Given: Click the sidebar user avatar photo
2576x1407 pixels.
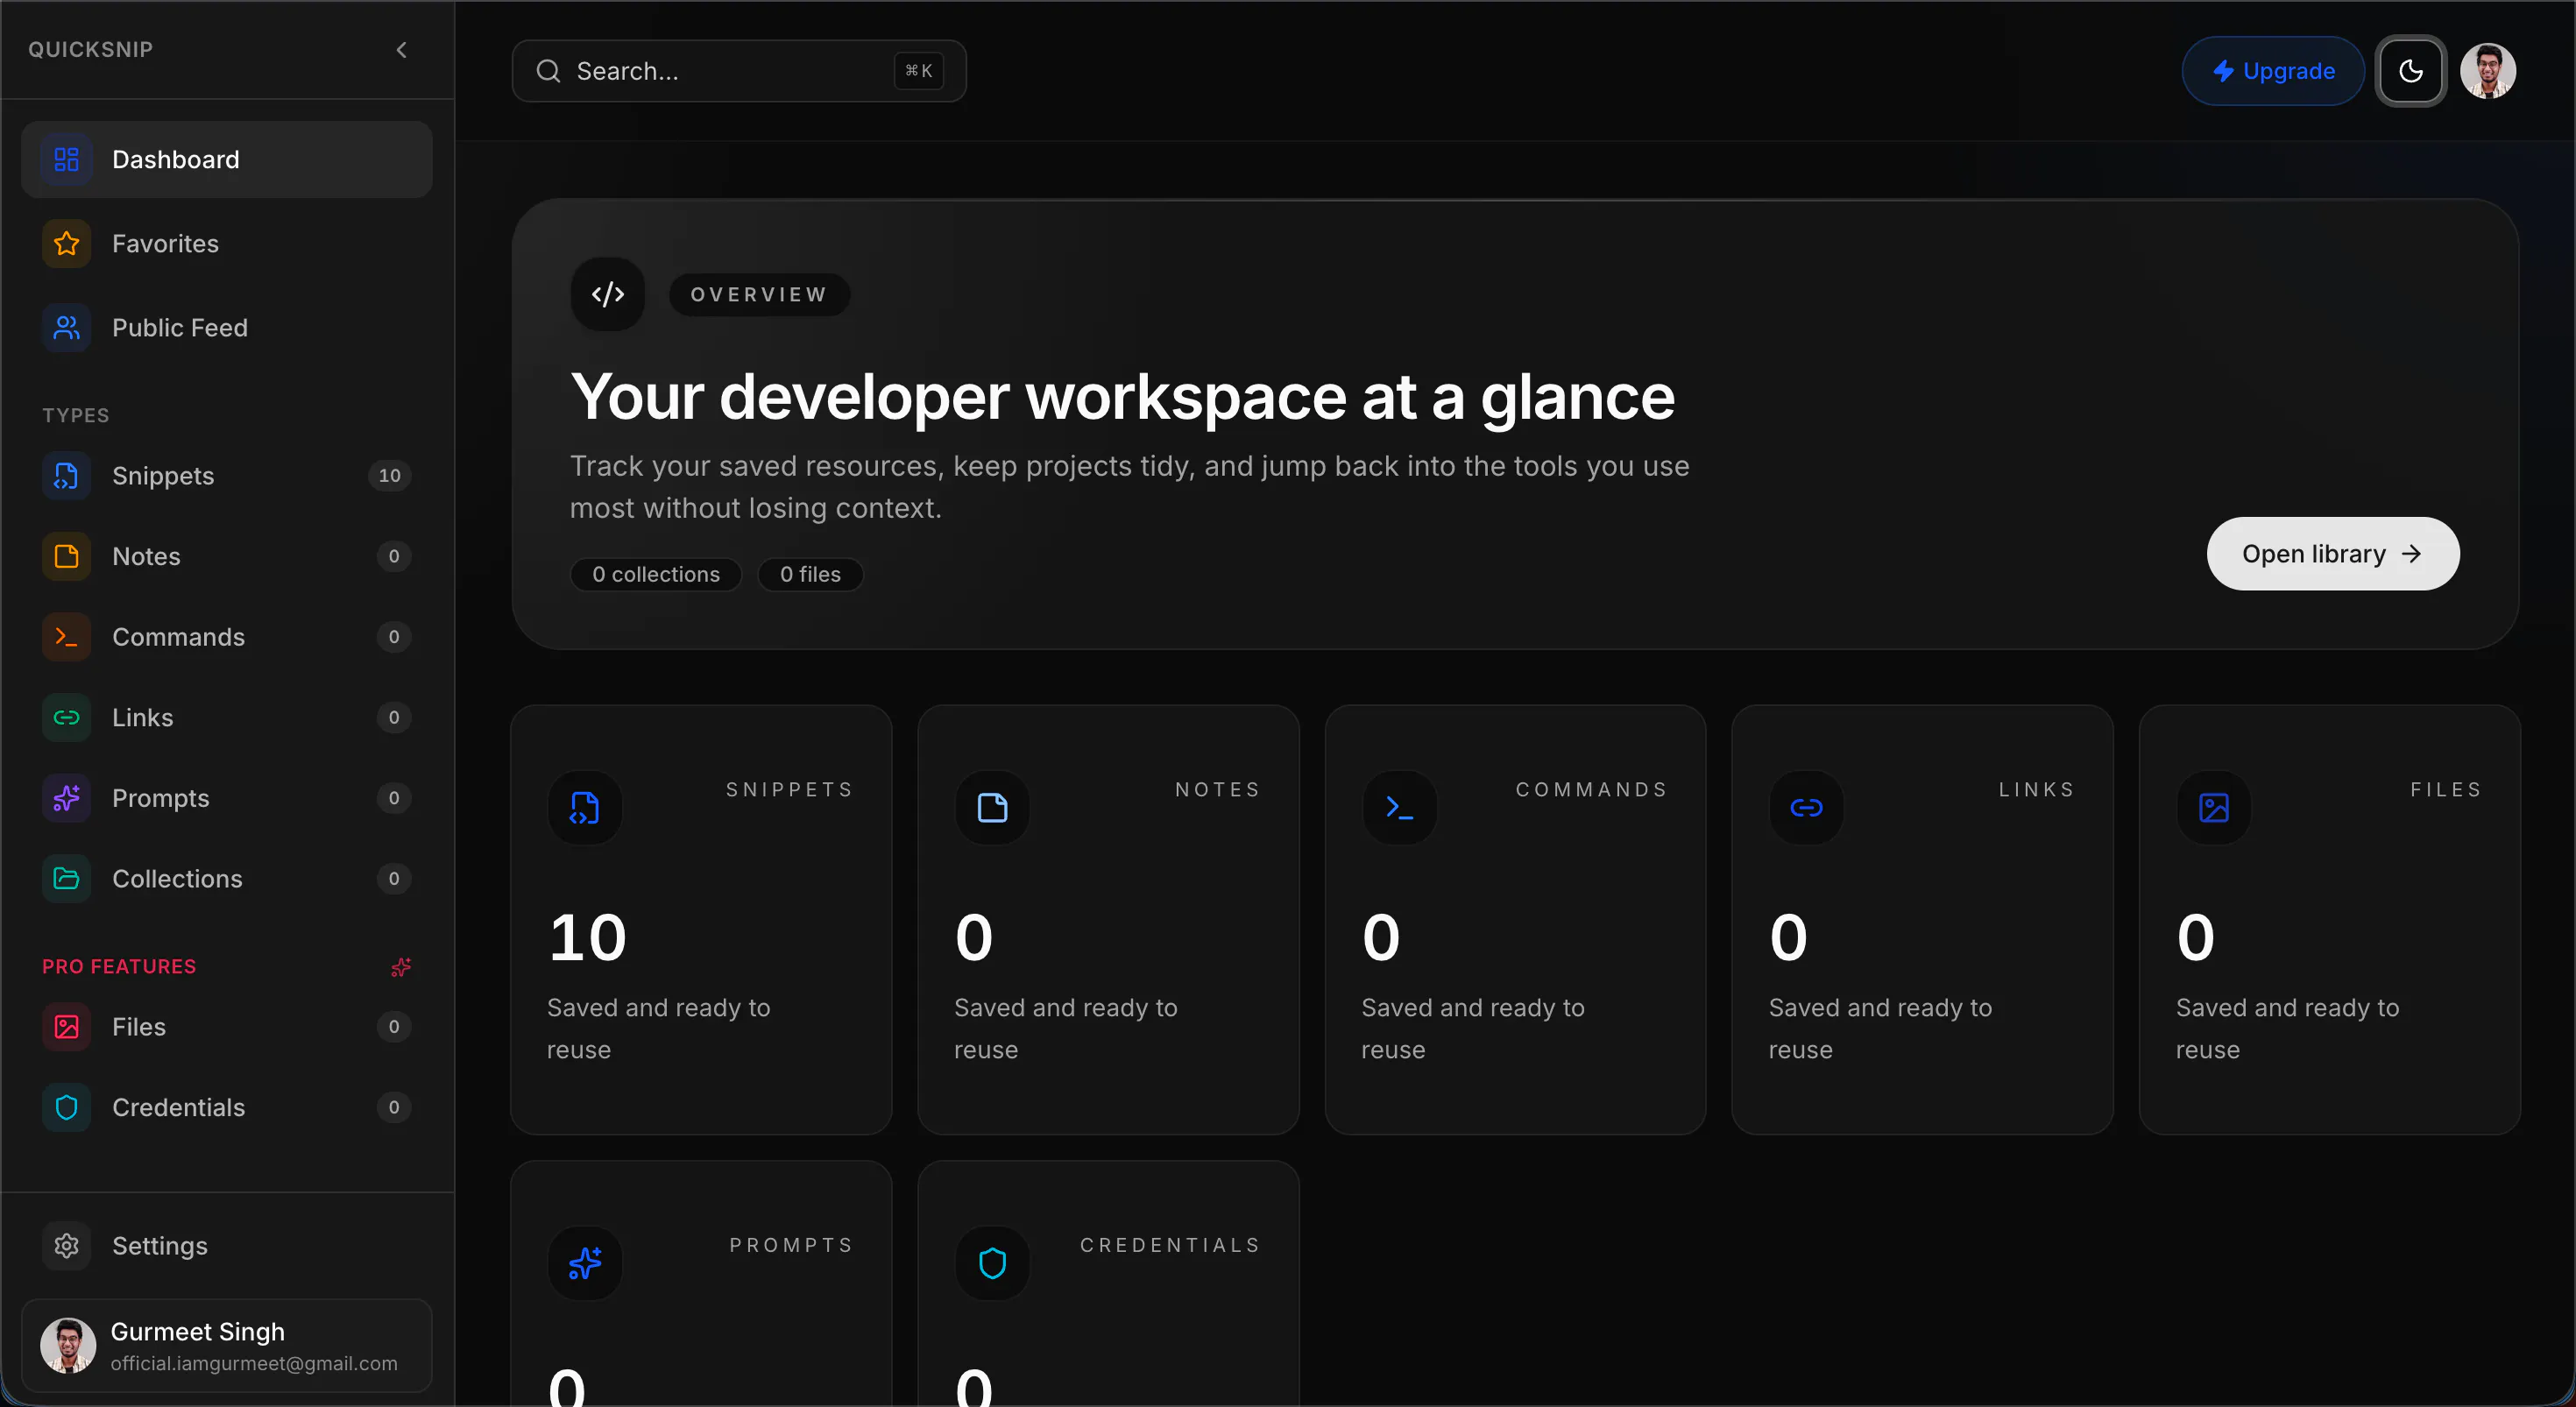Looking at the screenshot, I should click(x=68, y=1345).
